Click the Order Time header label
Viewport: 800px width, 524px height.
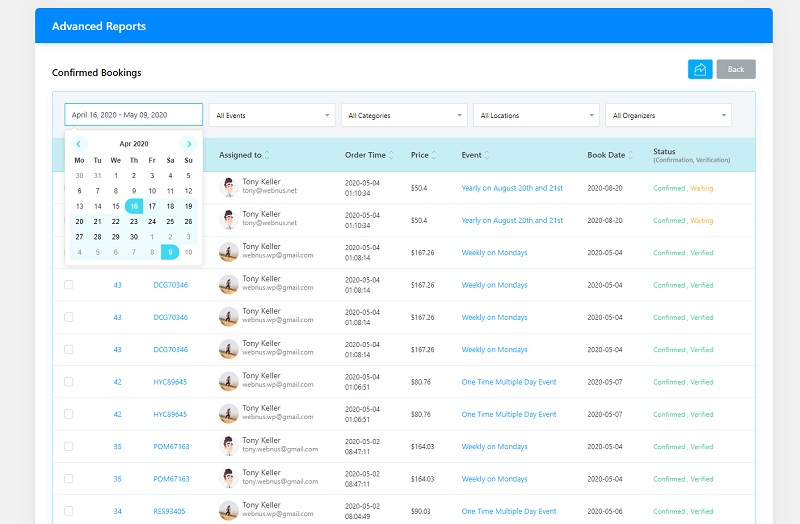[x=365, y=155]
